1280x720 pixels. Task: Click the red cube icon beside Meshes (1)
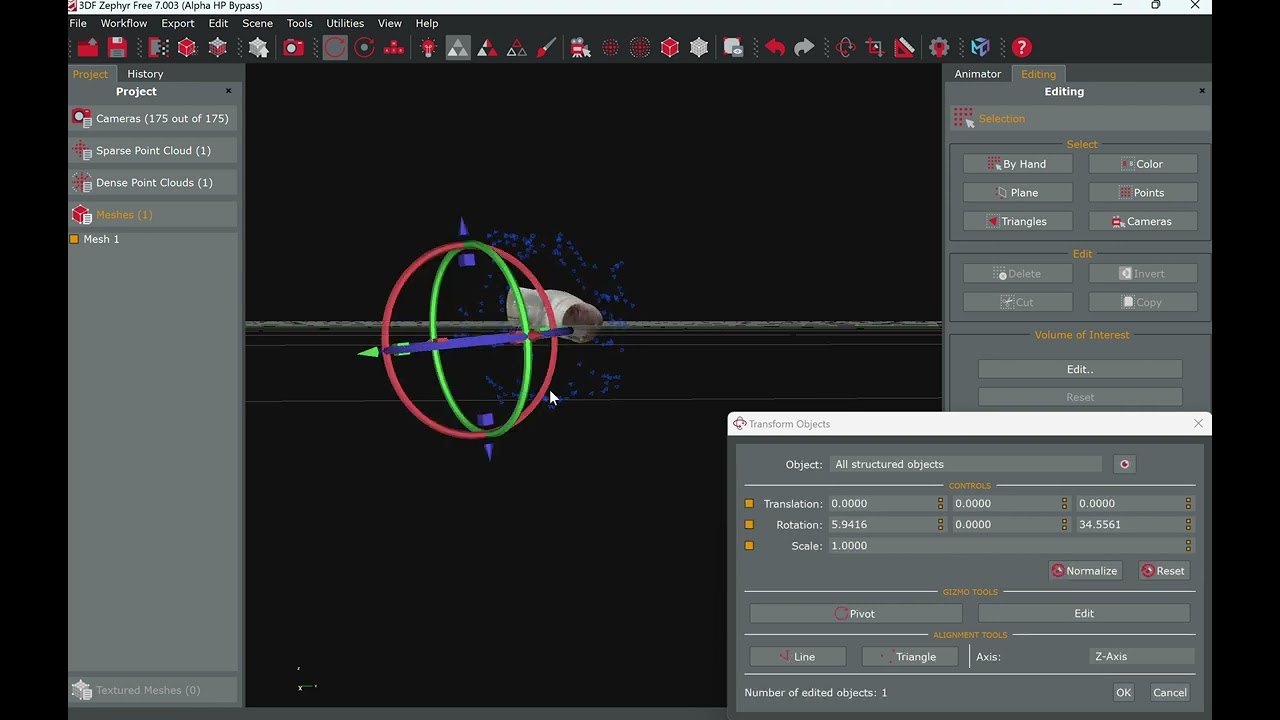(x=82, y=214)
